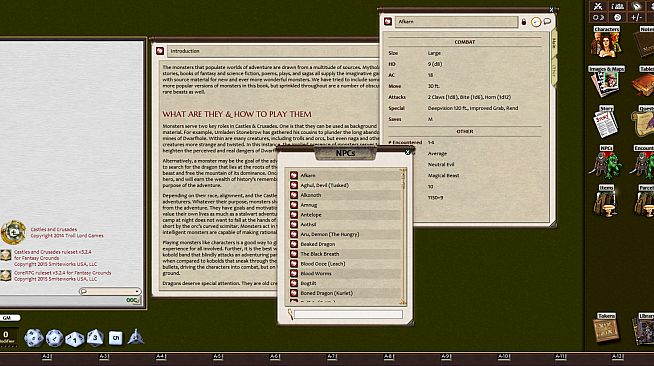Open the Encounters sidebar panel

coord(644,161)
